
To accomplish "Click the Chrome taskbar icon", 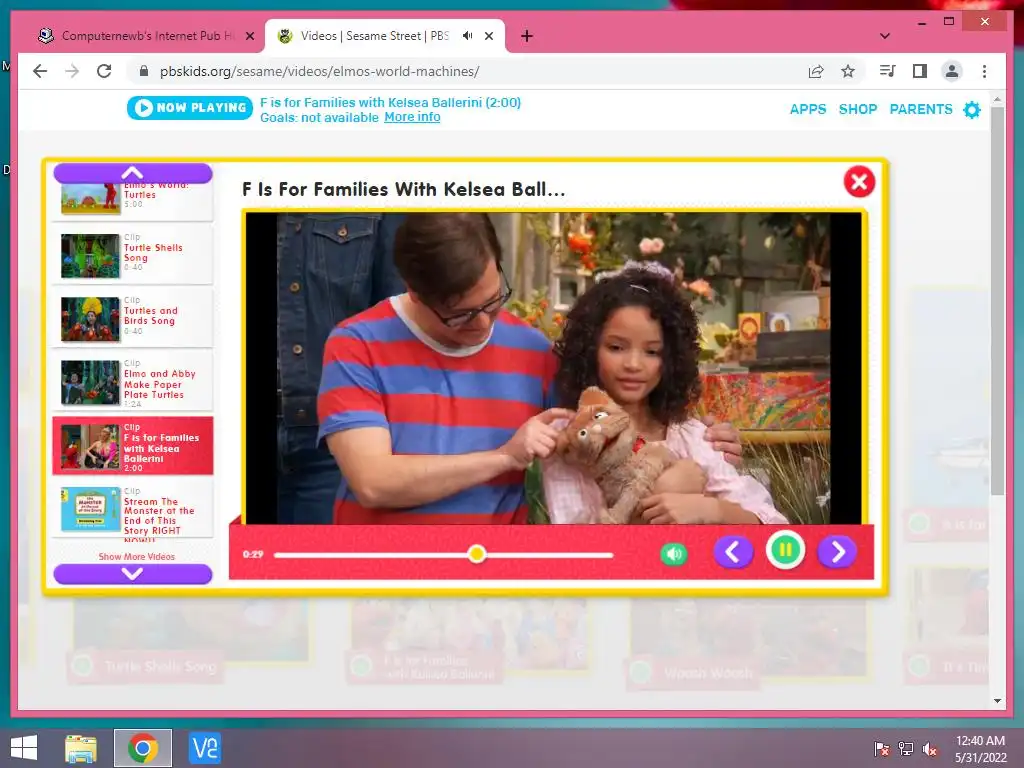I will (x=143, y=748).
